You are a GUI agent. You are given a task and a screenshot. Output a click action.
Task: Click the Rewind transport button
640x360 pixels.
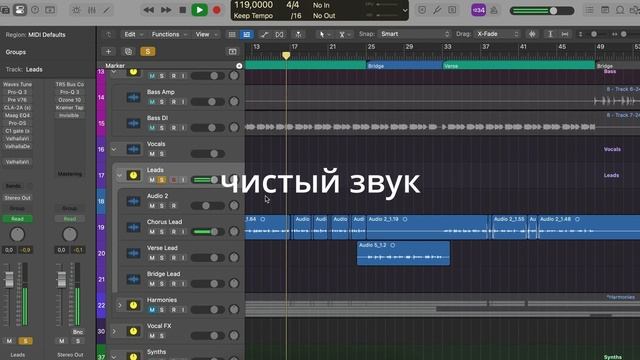click(149, 10)
